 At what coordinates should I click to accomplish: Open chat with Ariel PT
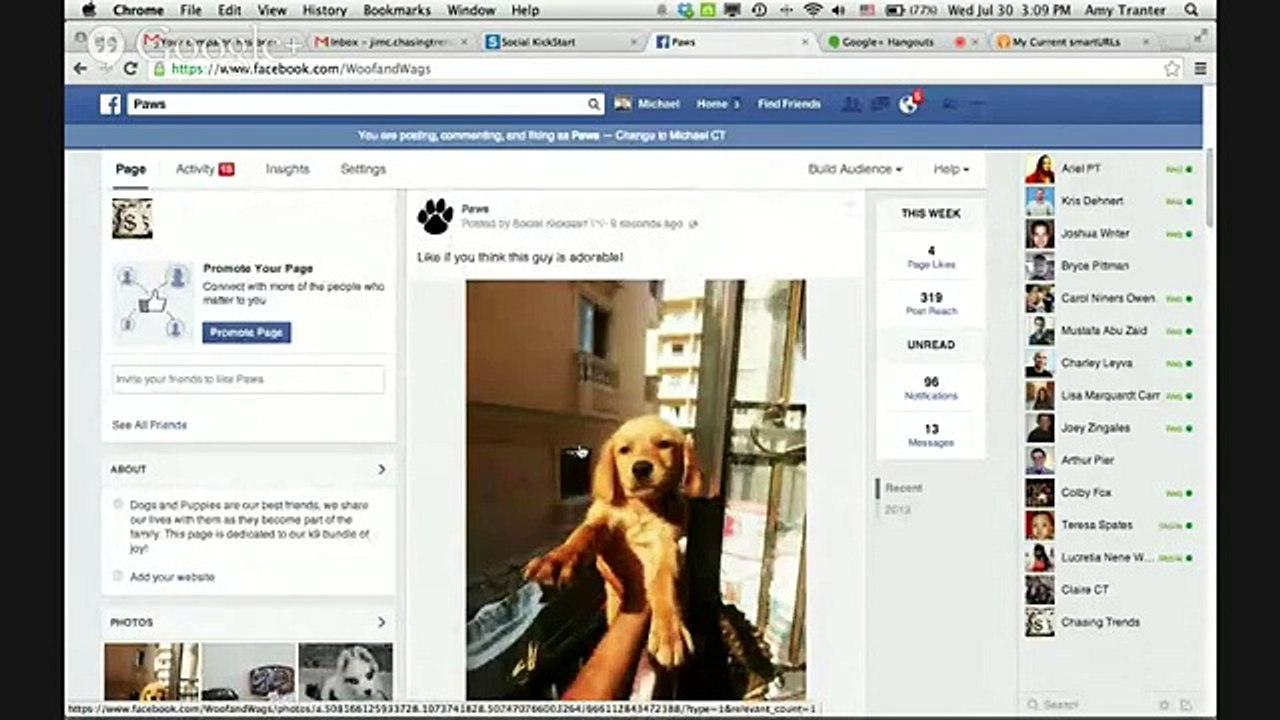point(1110,169)
